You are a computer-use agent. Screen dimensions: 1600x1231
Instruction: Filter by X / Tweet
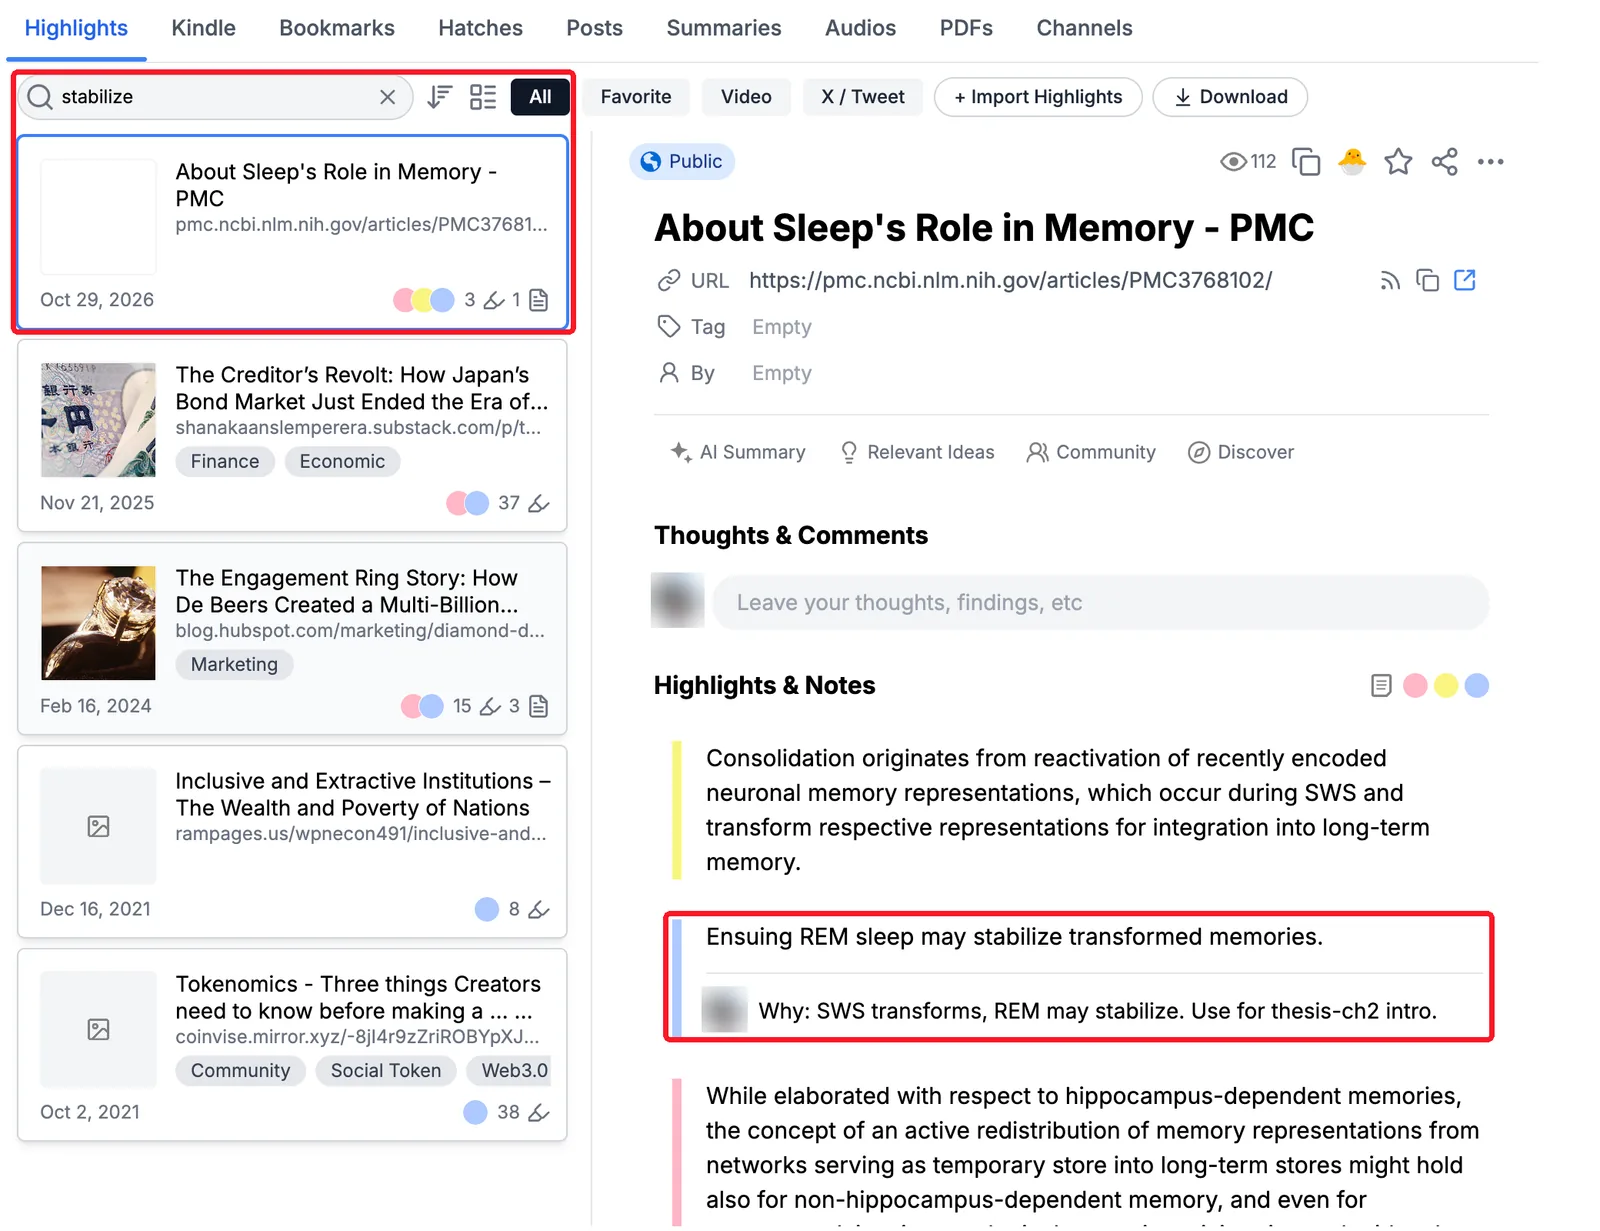point(863,97)
